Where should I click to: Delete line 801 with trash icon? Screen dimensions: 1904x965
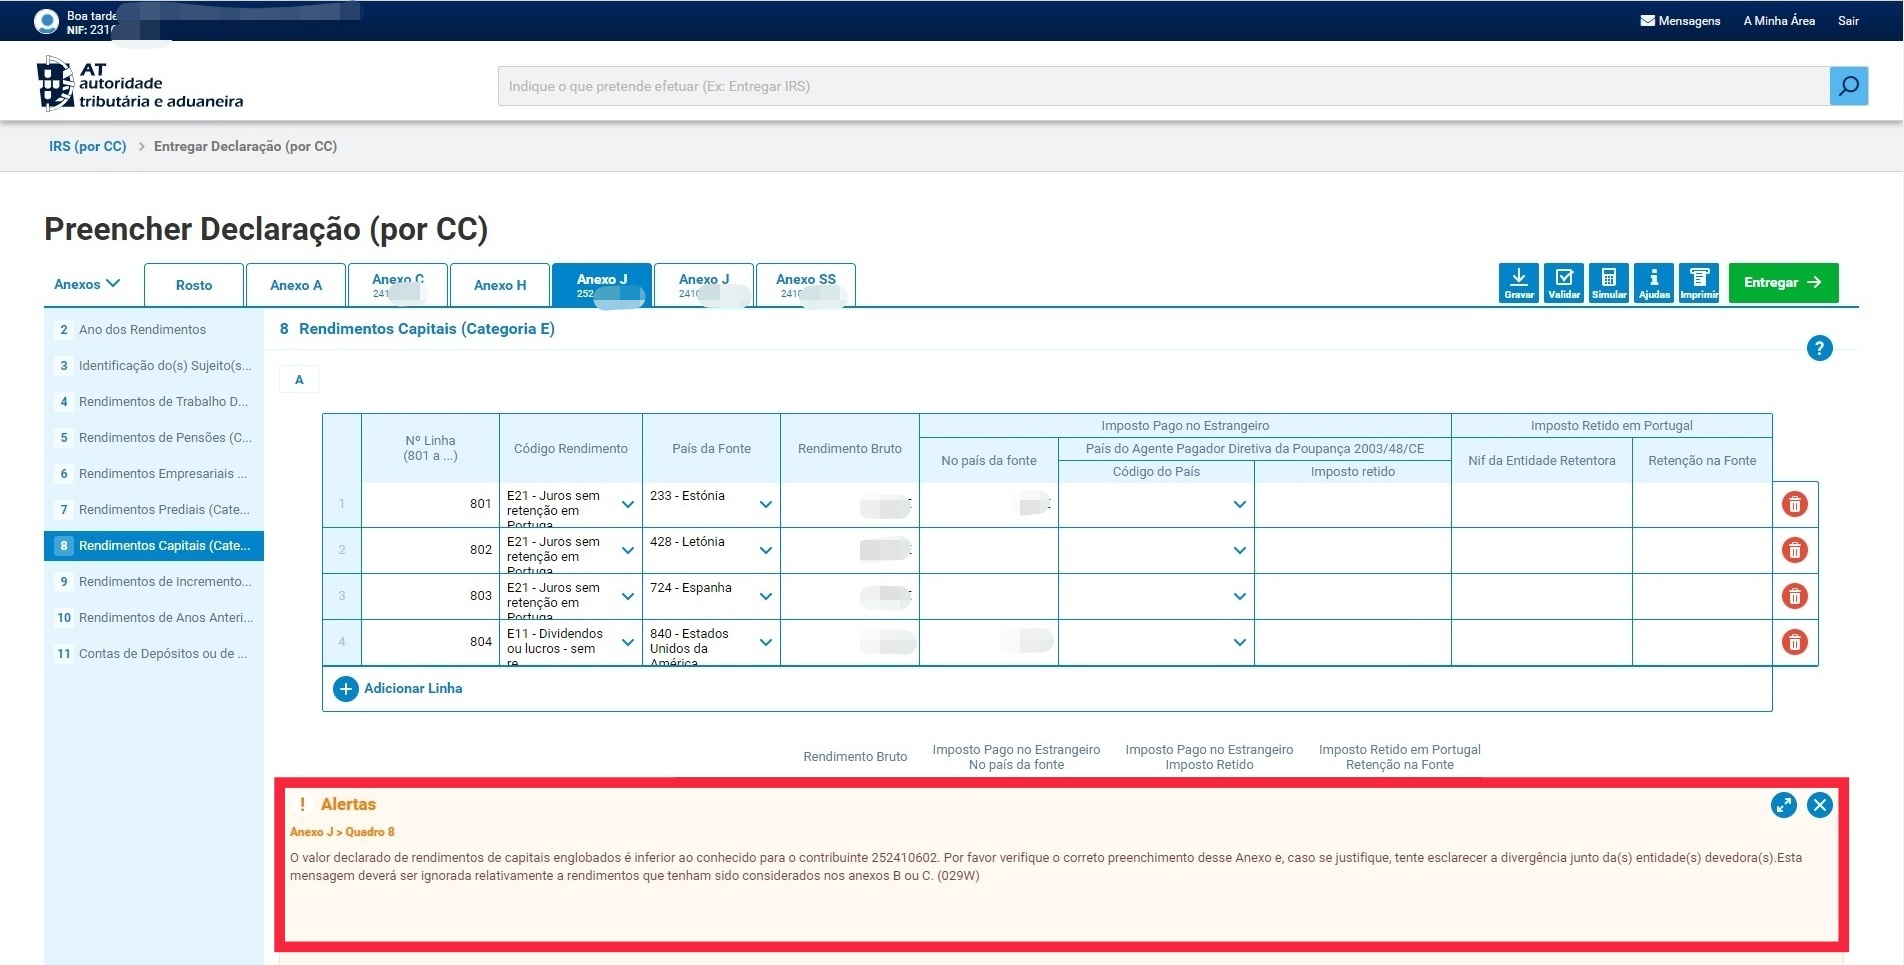(x=1794, y=504)
